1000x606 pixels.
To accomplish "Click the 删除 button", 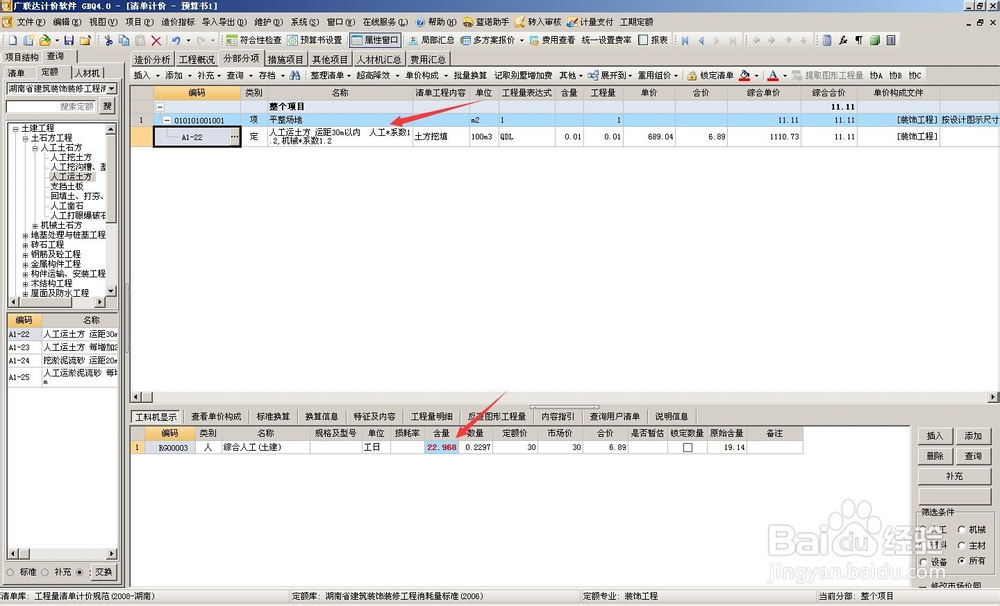I will click(x=935, y=456).
